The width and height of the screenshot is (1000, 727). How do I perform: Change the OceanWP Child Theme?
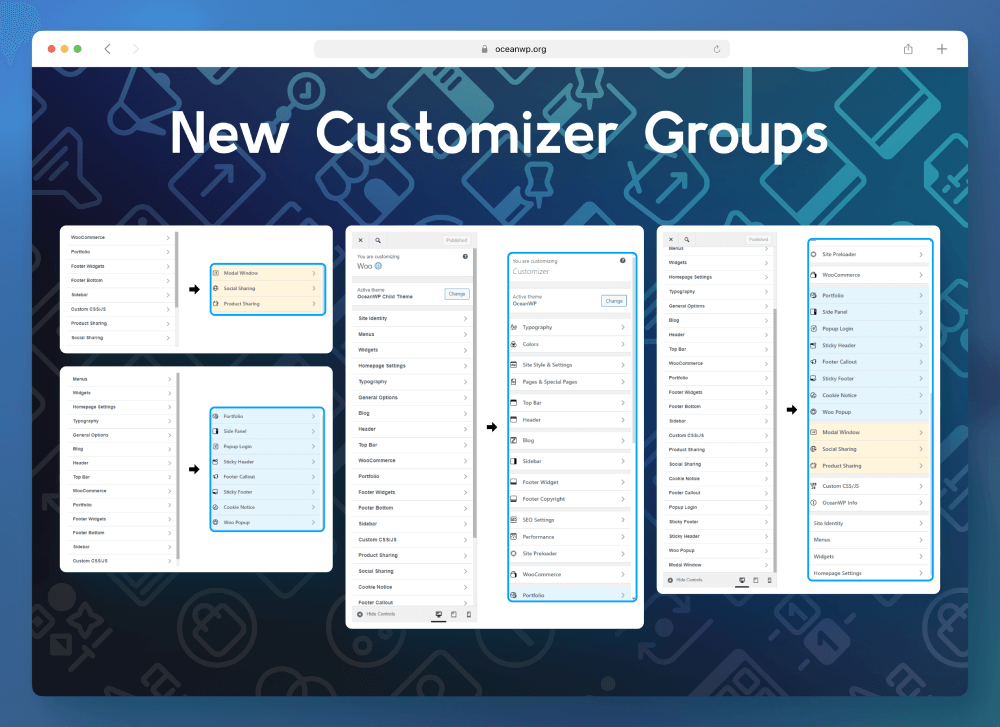click(x=457, y=294)
